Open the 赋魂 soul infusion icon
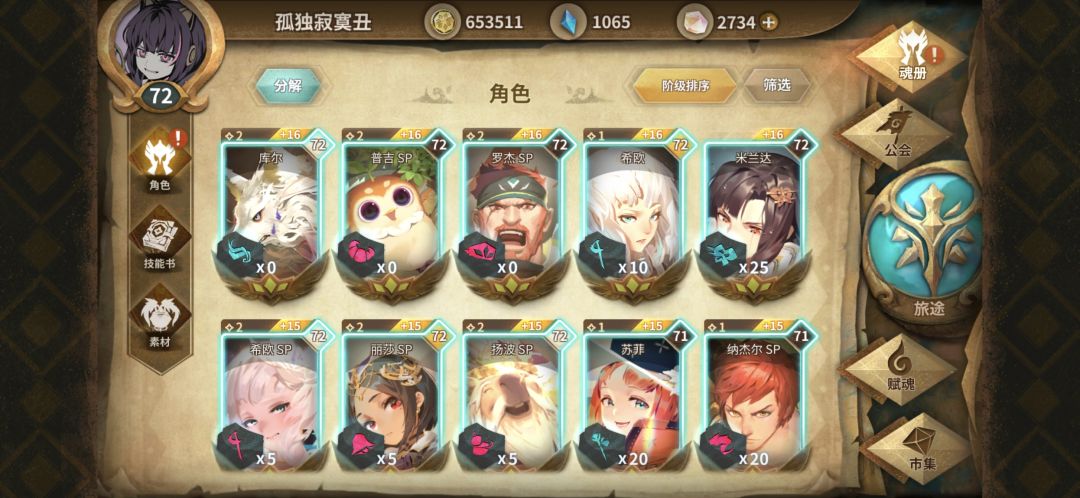The width and height of the screenshot is (1080, 498). tap(897, 369)
